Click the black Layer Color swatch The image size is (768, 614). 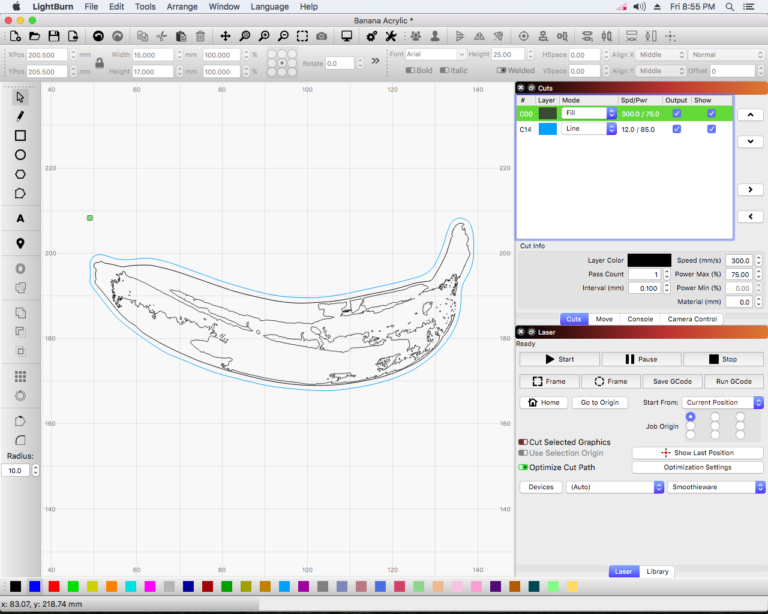click(x=649, y=260)
